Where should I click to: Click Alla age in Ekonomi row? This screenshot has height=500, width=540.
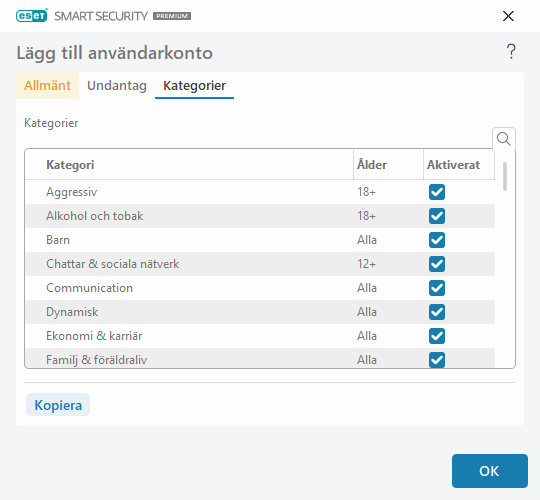(x=367, y=336)
